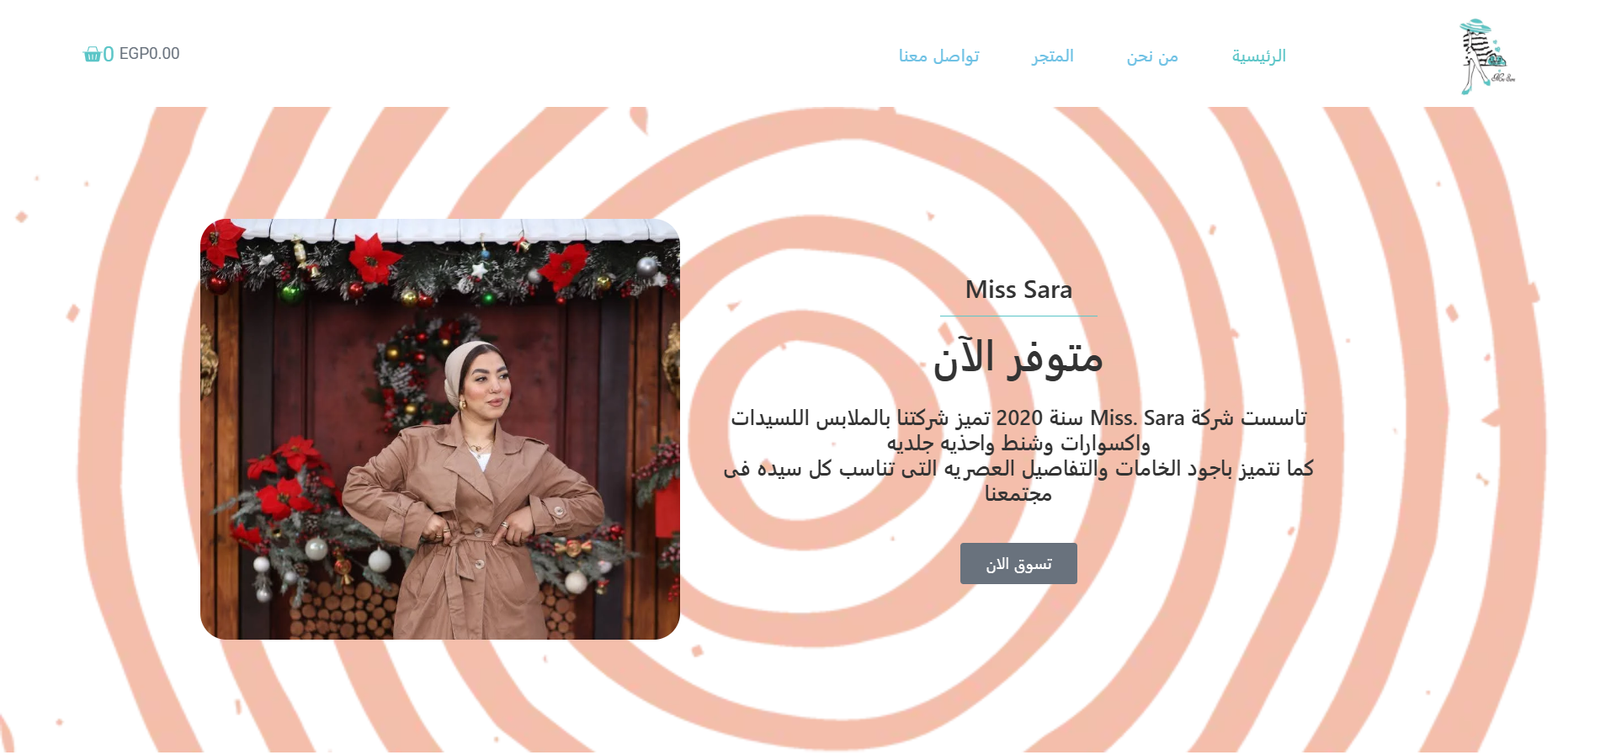Select the photo of woman in trench coat
This screenshot has width=1600, height=755.
tap(440, 429)
